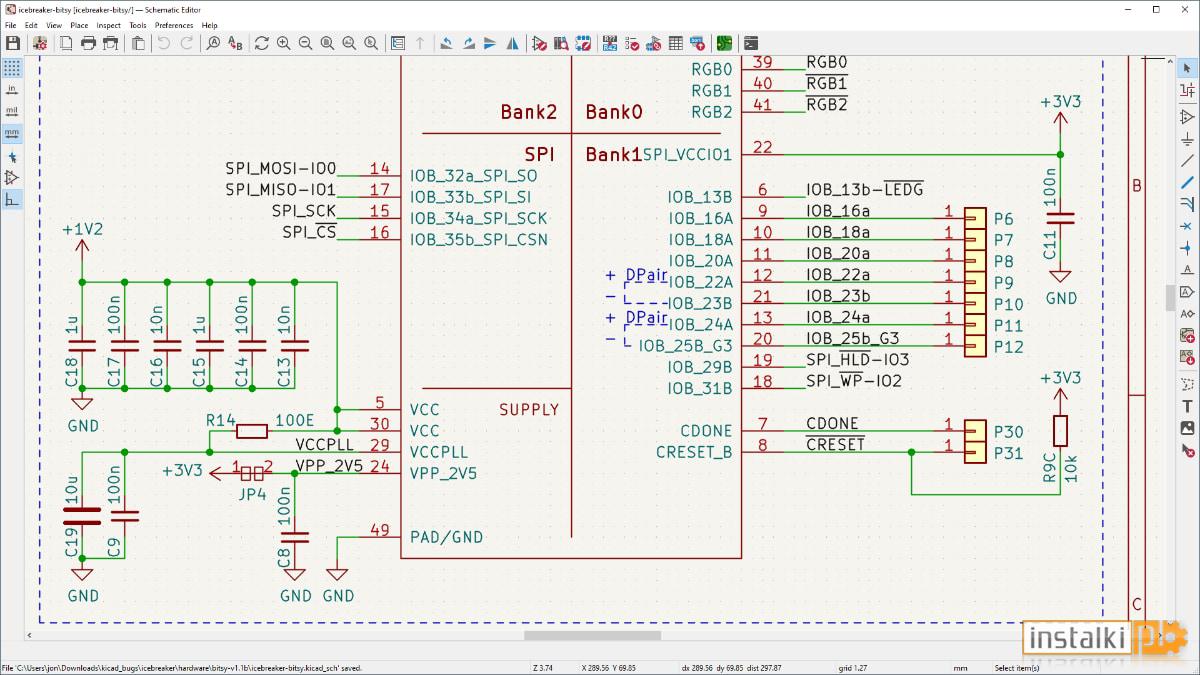1200x675 pixels.
Task: Open the symbol editor
Action: click(539, 43)
